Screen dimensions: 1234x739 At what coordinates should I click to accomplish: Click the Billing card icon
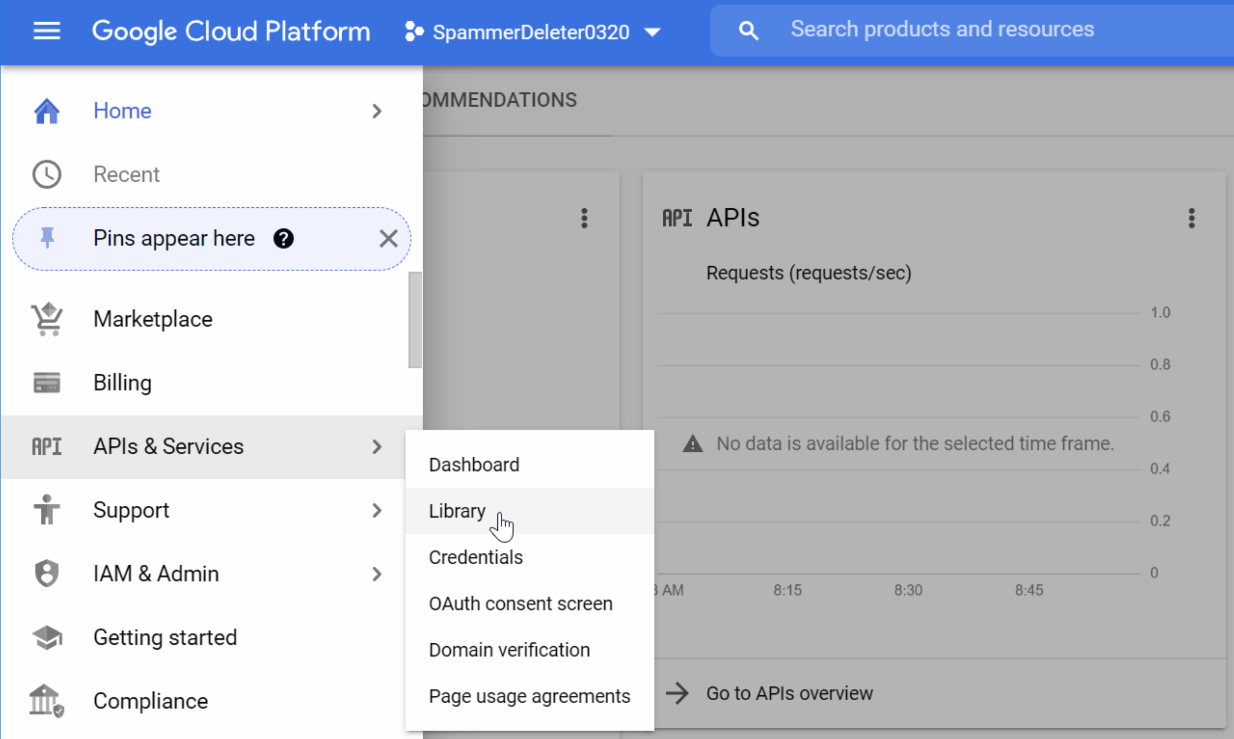pos(47,383)
